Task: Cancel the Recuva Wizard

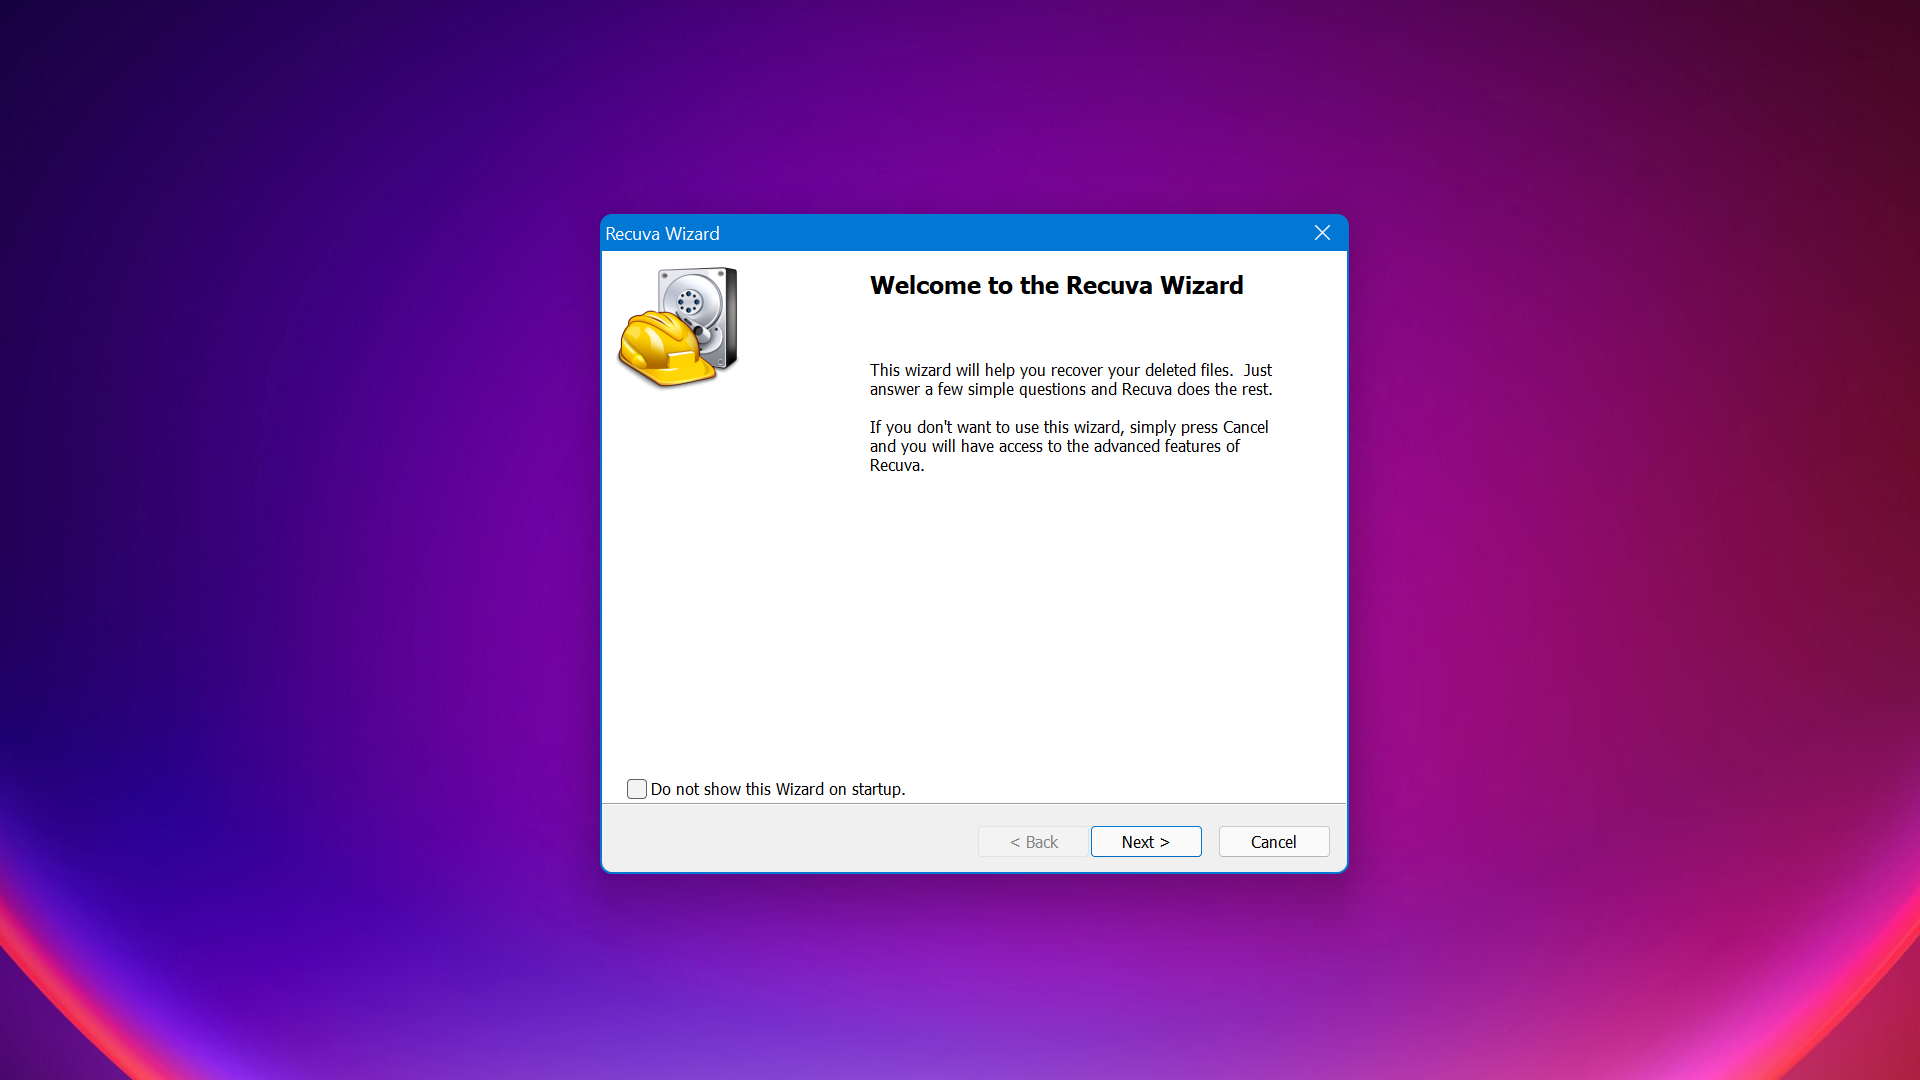Action: [1273, 842]
